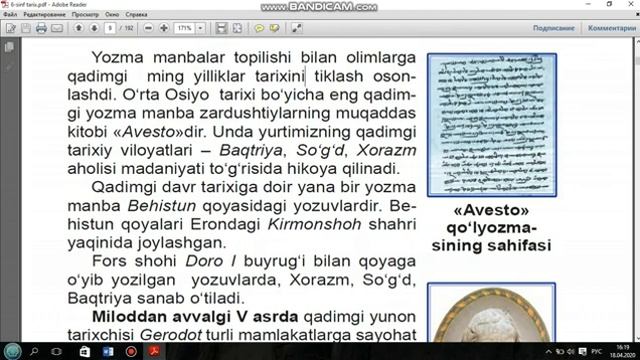This screenshot has width=640, height=360.
Task: Click the word «Avesto» in image caption
Action: [491, 210]
